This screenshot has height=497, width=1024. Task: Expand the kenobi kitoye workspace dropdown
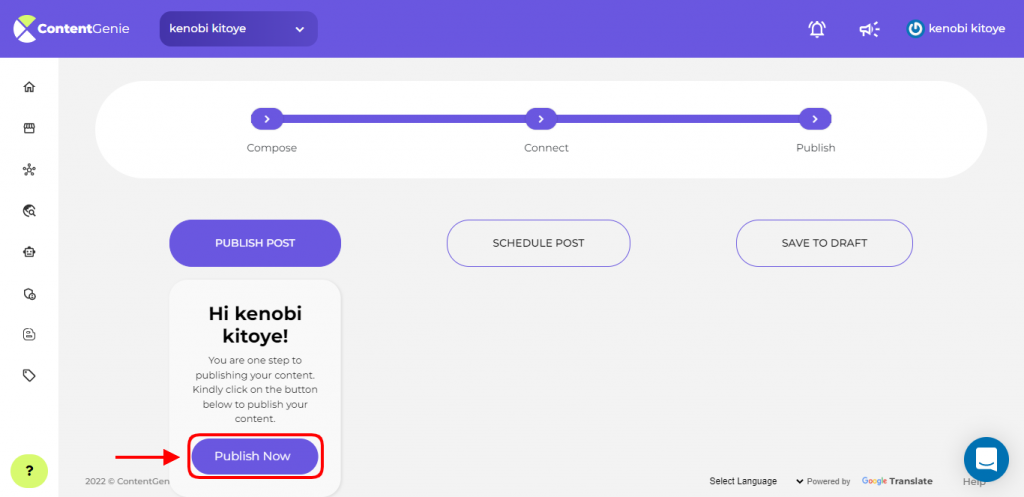click(238, 29)
